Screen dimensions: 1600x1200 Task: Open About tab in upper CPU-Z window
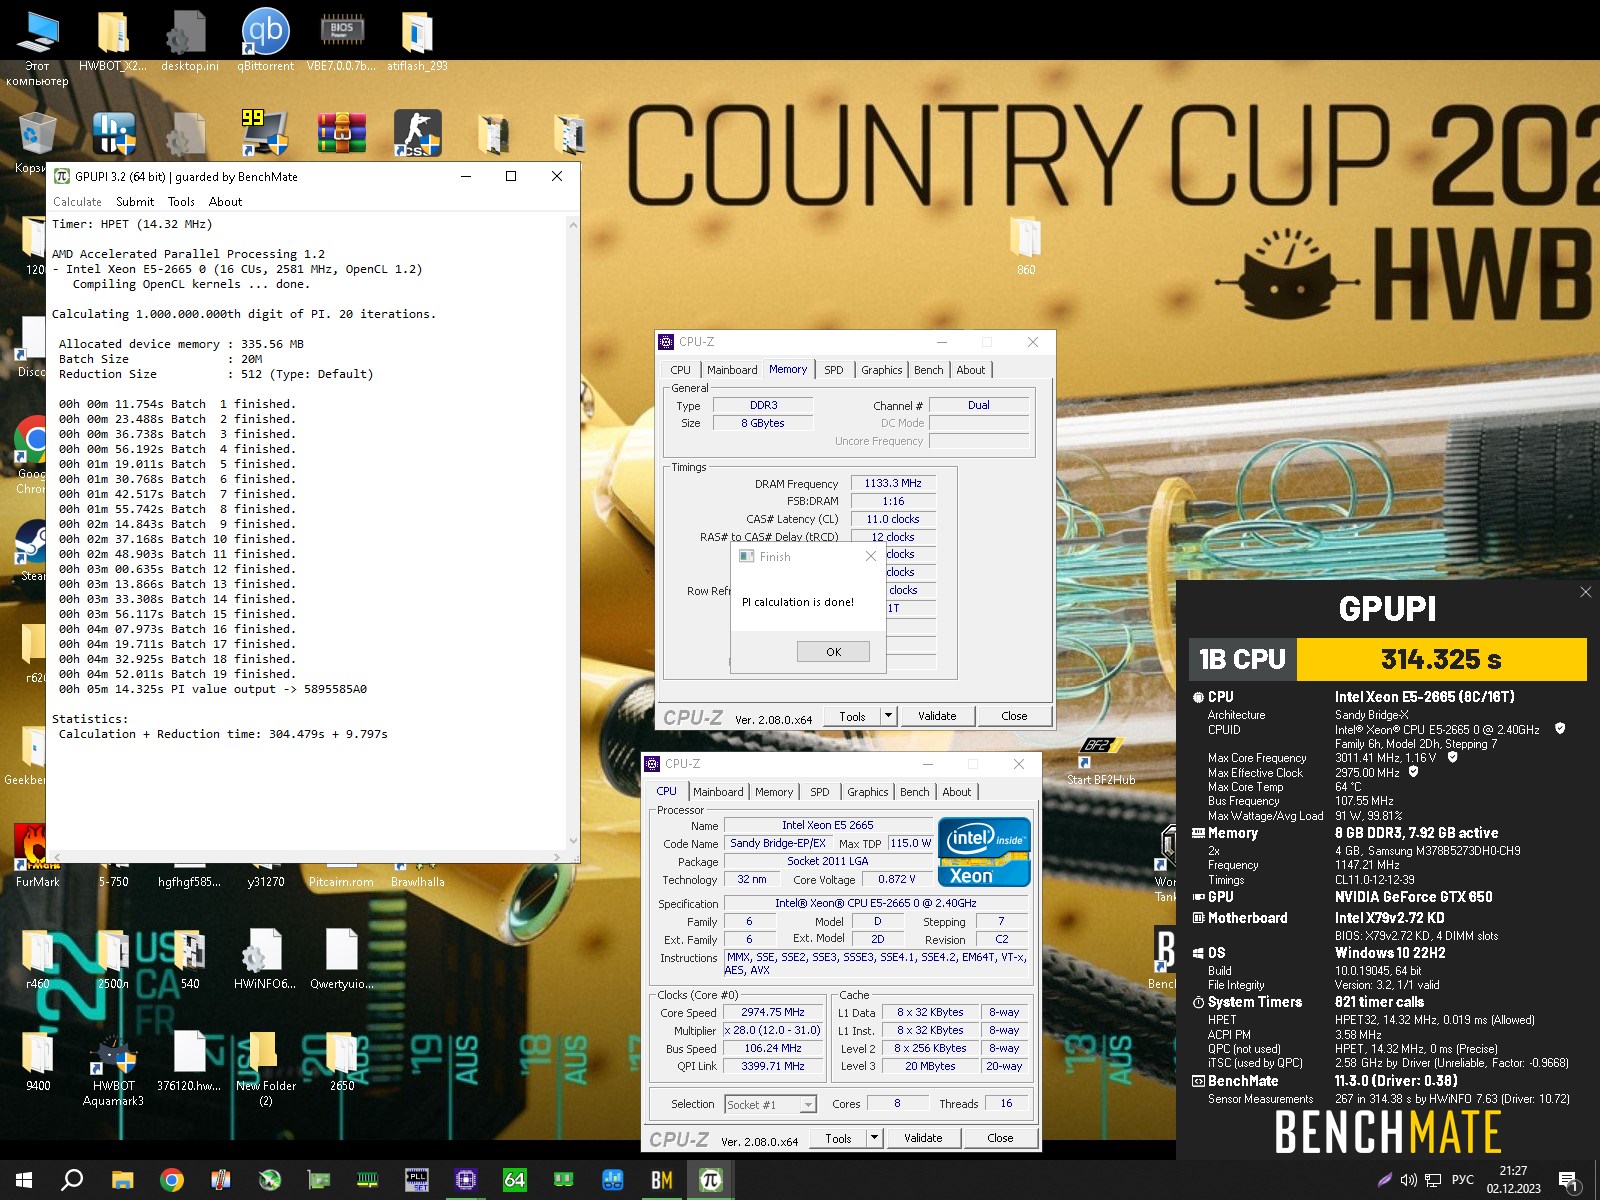[x=970, y=370]
